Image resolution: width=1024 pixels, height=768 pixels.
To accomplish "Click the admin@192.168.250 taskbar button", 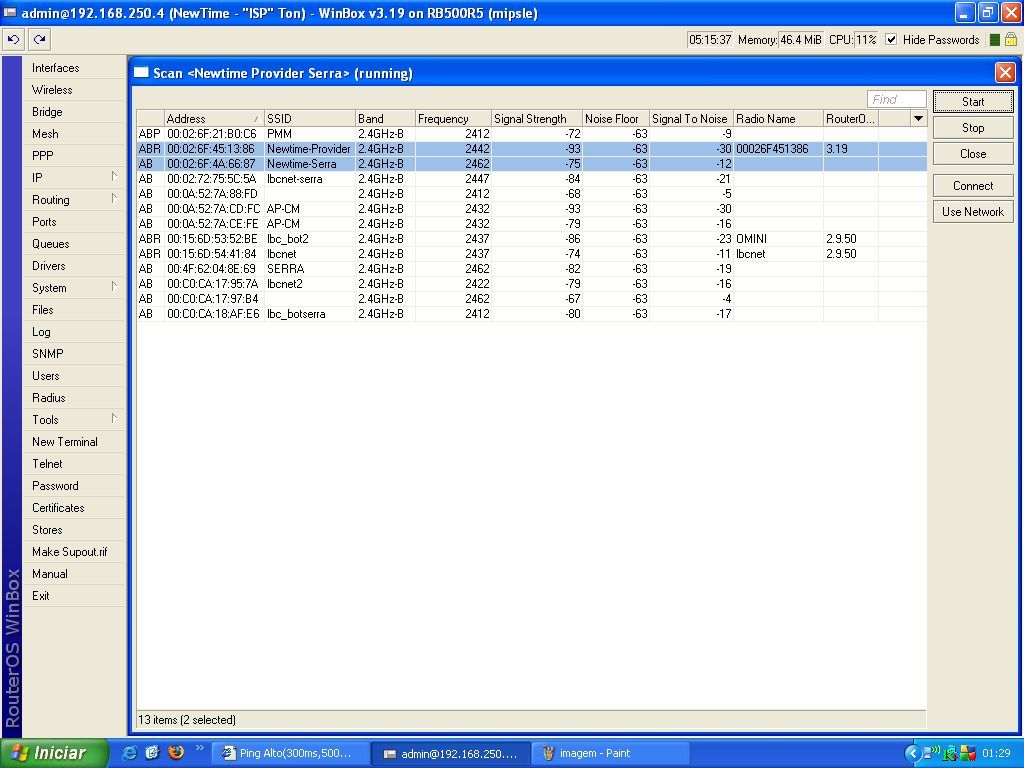I will (x=451, y=754).
